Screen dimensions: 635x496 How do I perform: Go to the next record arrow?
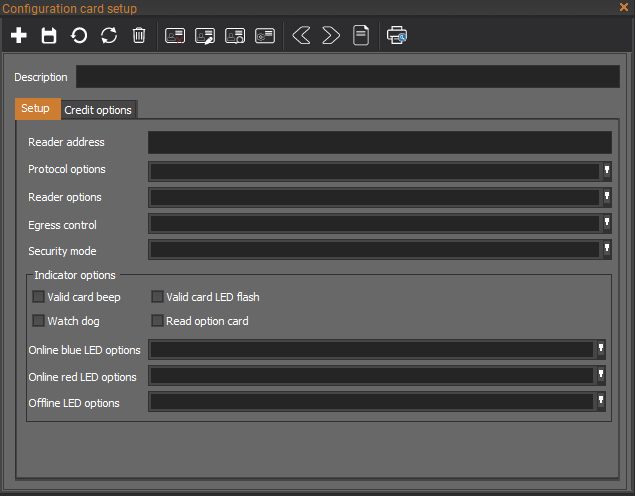(331, 36)
